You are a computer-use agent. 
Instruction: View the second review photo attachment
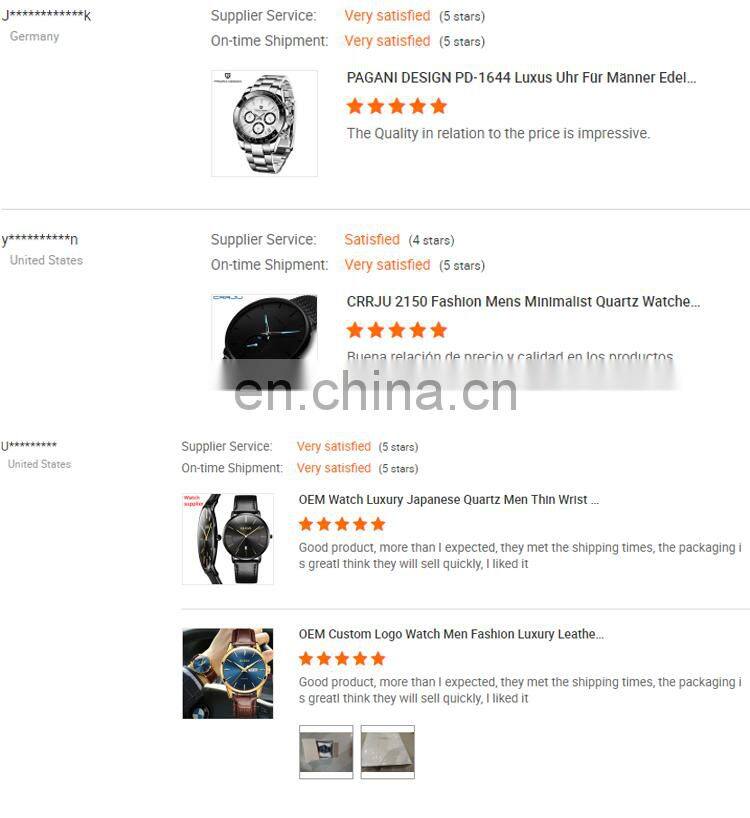click(388, 752)
